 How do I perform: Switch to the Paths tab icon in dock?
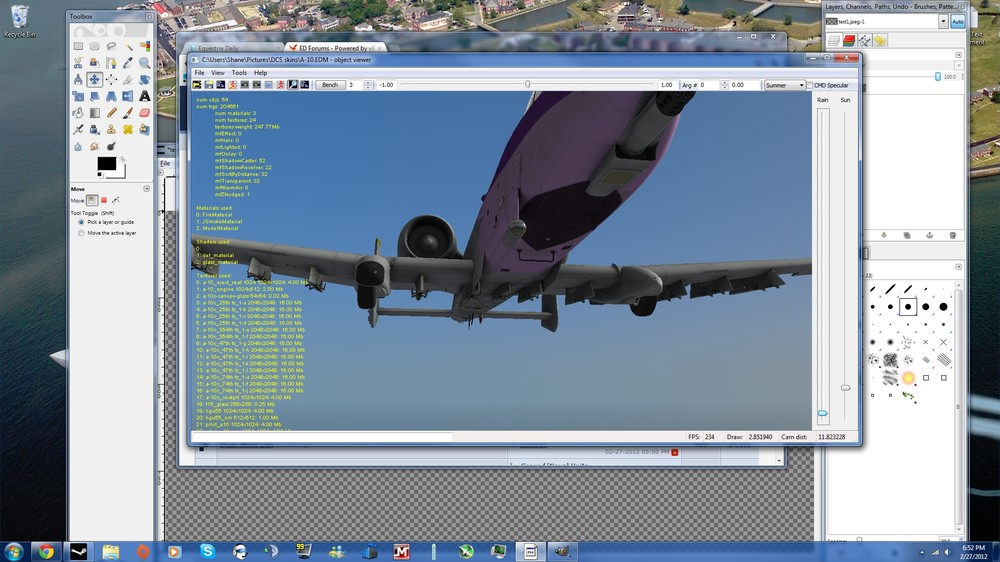tap(864, 40)
